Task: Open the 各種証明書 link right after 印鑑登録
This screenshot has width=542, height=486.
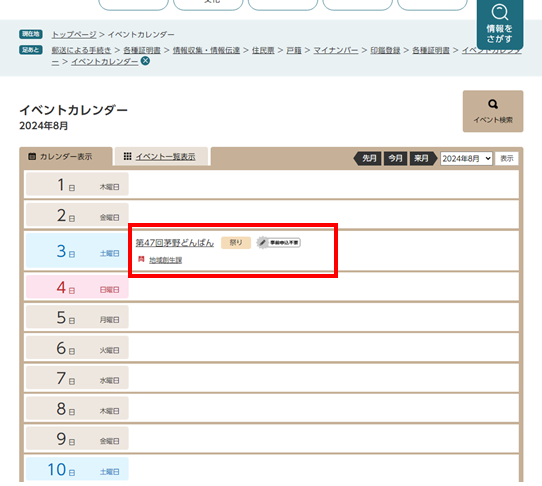Action: click(x=431, y=50)
